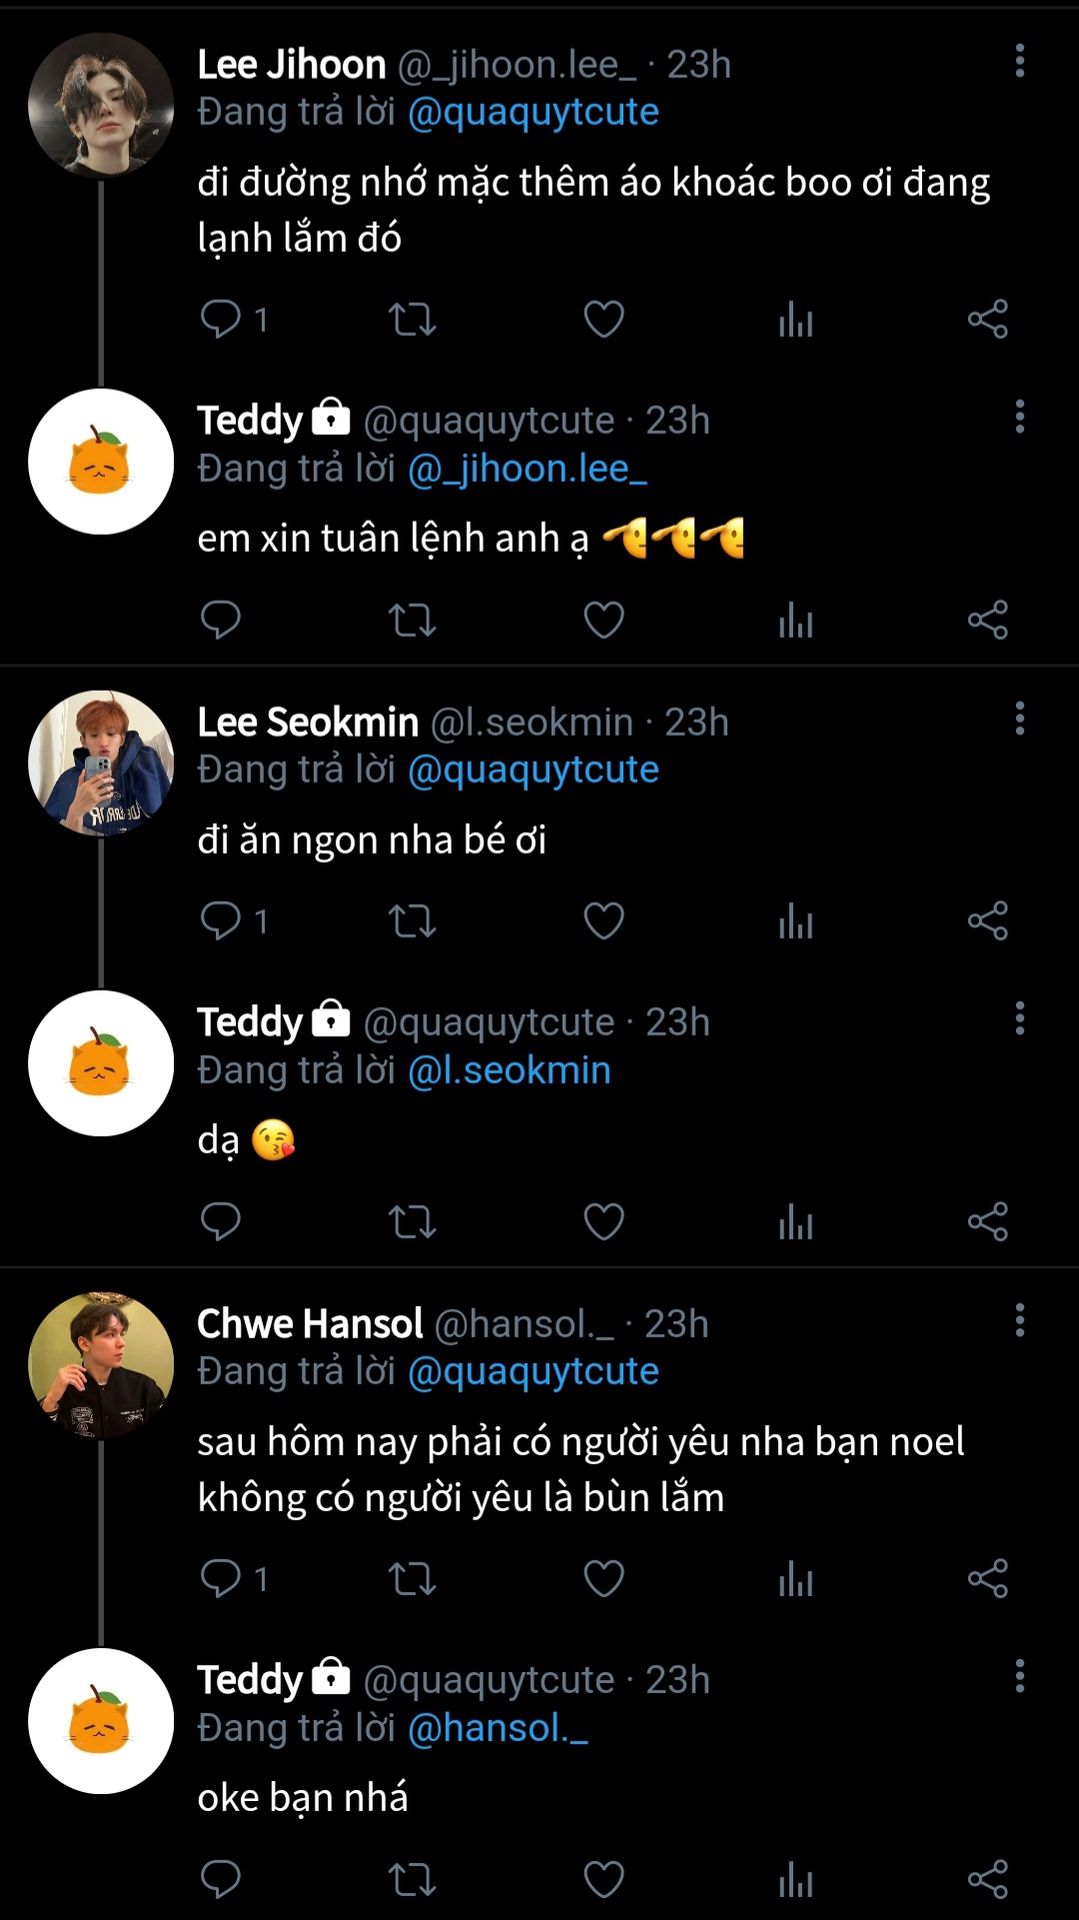
Task: Open the @l.seokmin mention link
Action: (x=509, y=1071)
